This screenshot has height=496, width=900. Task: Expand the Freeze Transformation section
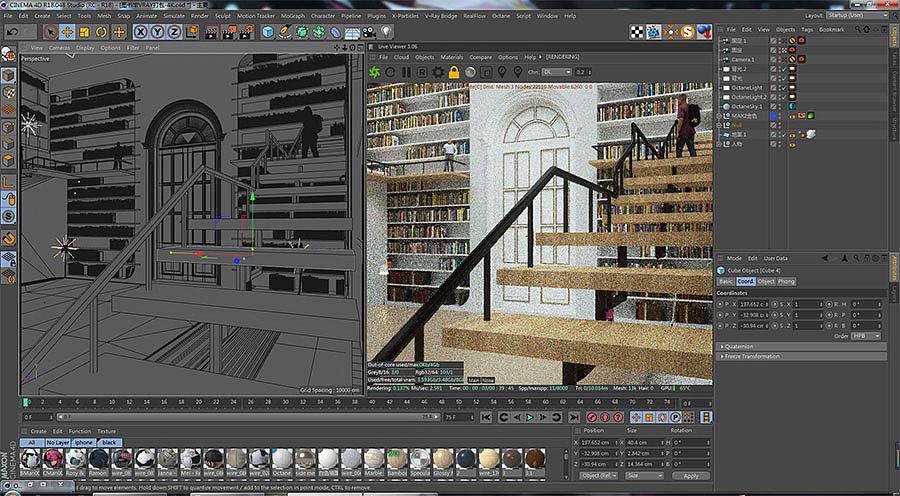coord(802,356)
